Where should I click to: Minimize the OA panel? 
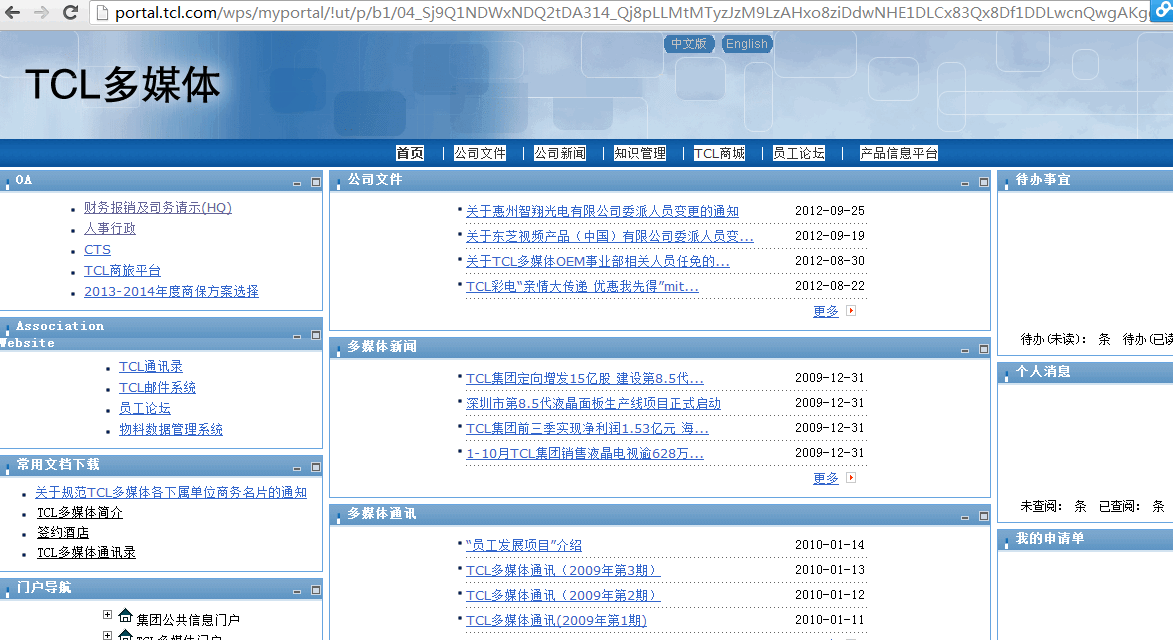297,183
